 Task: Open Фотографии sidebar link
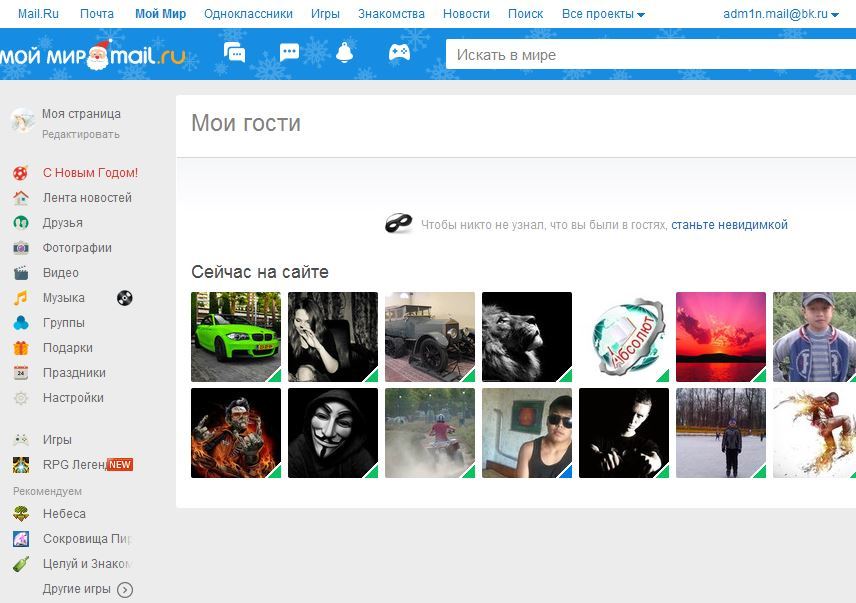pos(77,248)
